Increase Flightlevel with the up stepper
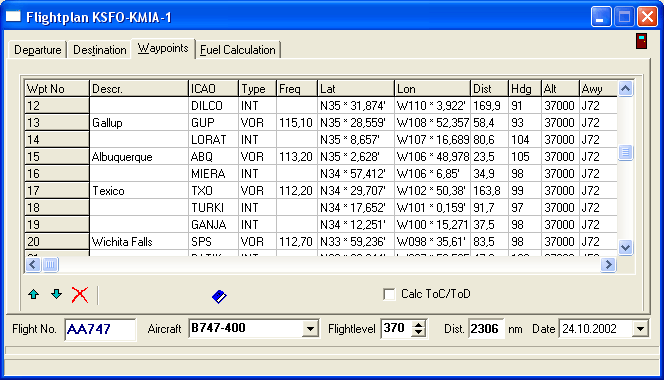Image resolution: width=664 pixels, height=380 pixels. (418, 325)
